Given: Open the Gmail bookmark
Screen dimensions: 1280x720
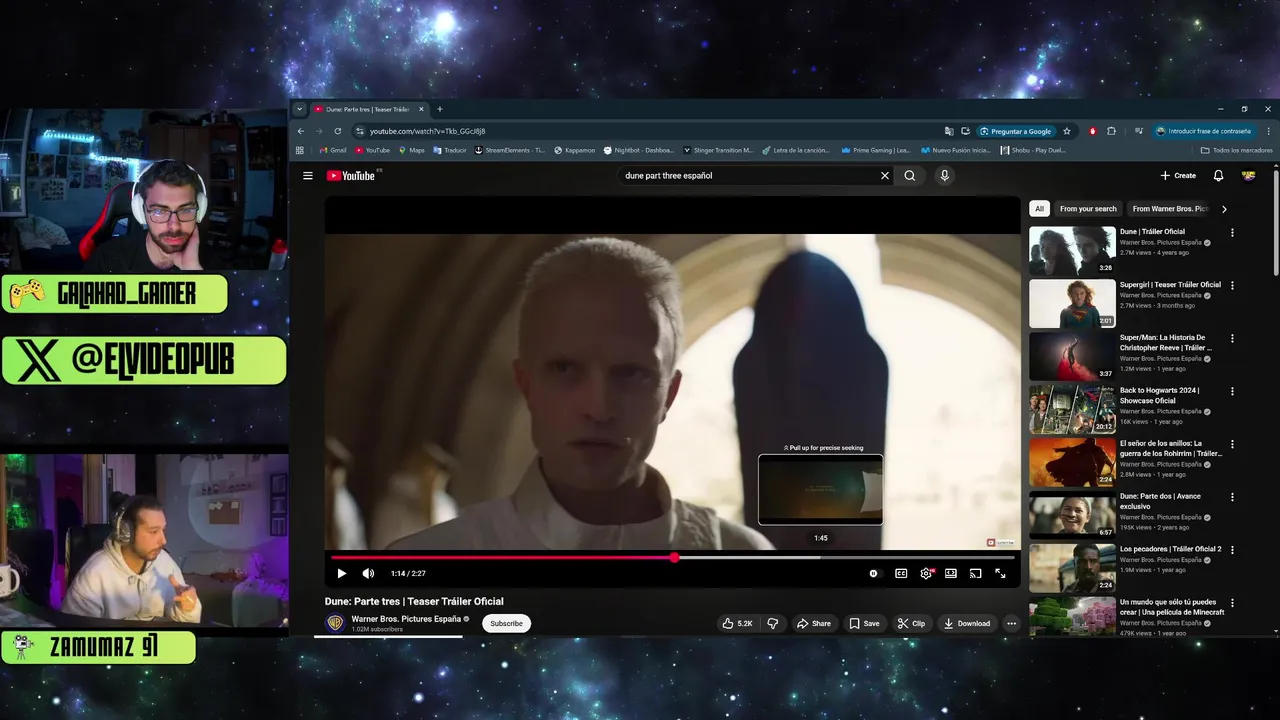Looking at the screenshot, I should pyautogui.click(x=333, y=151).
